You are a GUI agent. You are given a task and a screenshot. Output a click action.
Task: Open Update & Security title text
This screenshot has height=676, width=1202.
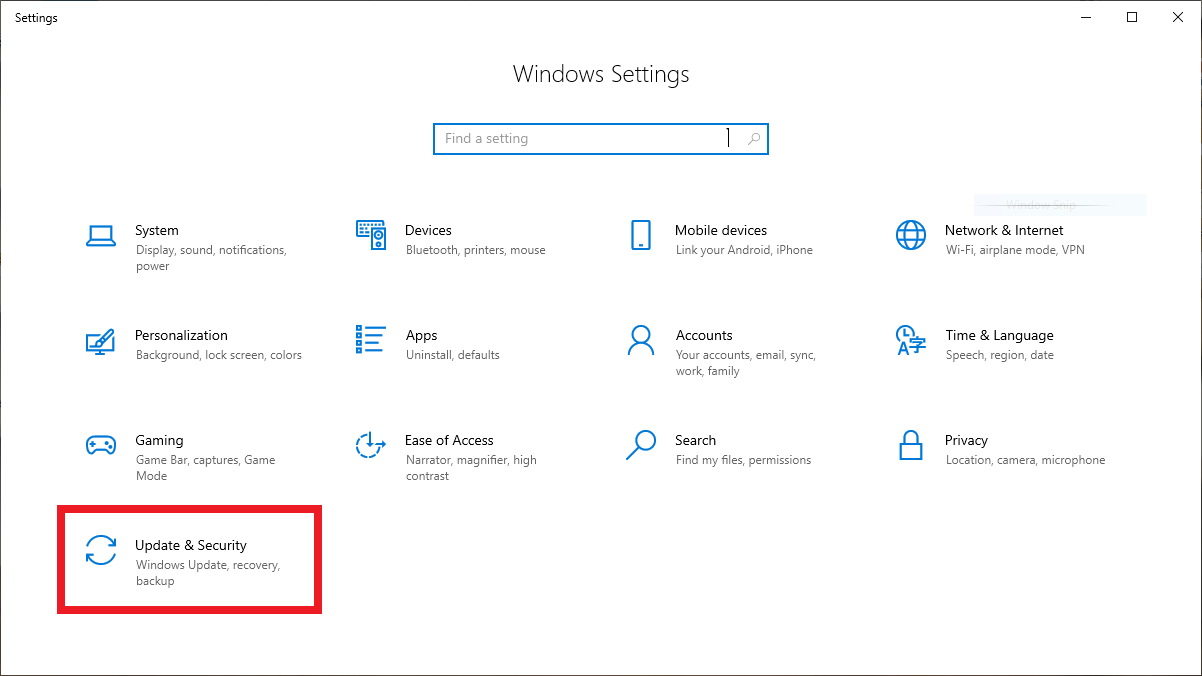coord(191,545)
